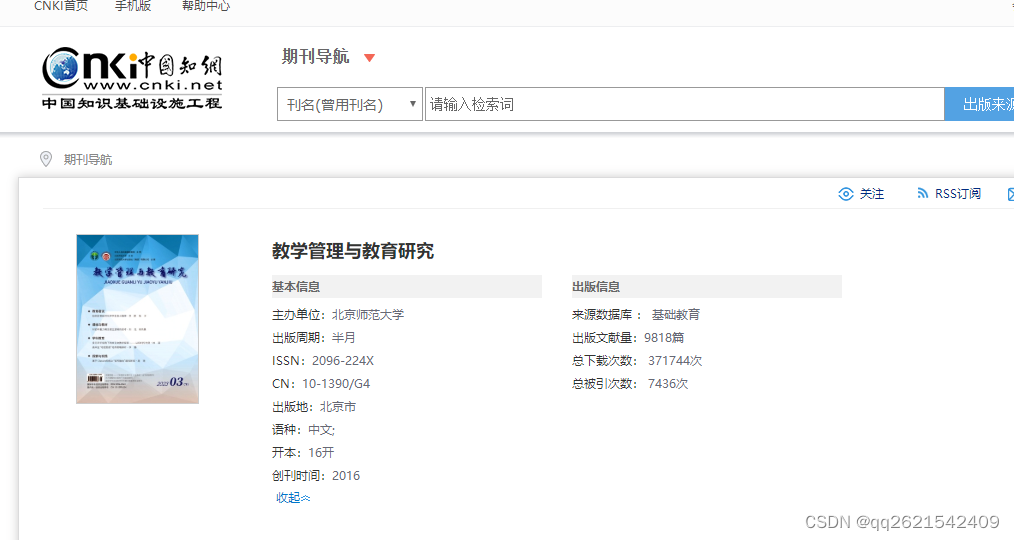Click the 基本信息 section header
This screenshot has height=540, width=1014.
click(x=406, y=286)
